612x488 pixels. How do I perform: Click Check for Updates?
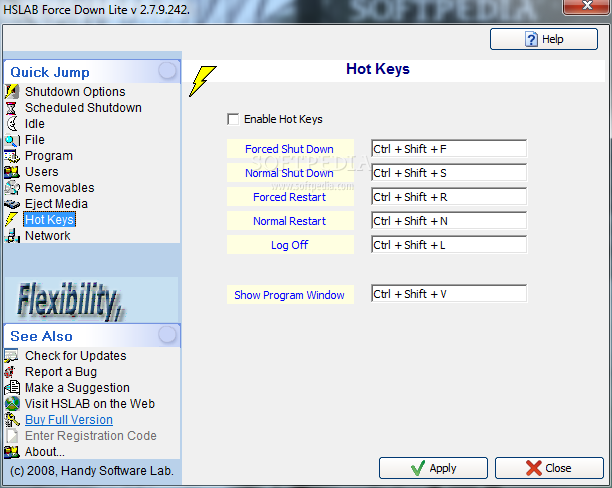(x=76, y=356)
